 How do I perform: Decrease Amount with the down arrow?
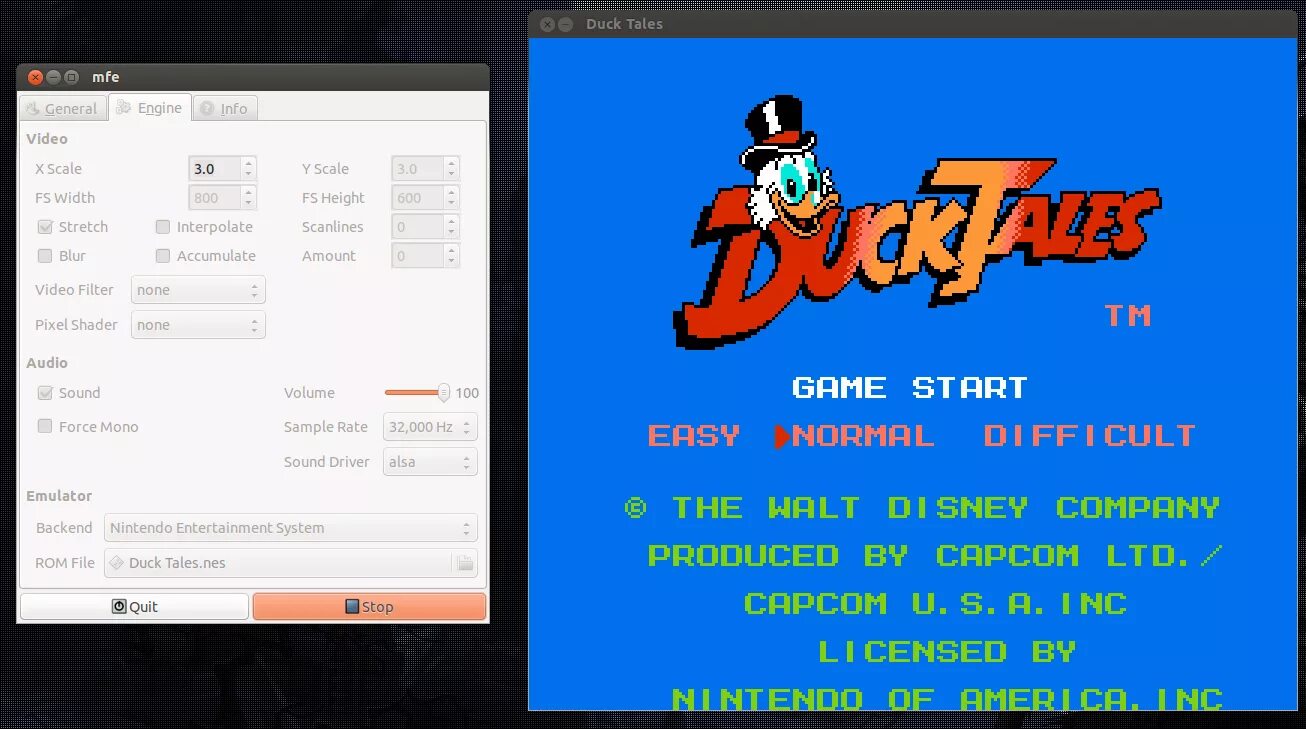452,262
